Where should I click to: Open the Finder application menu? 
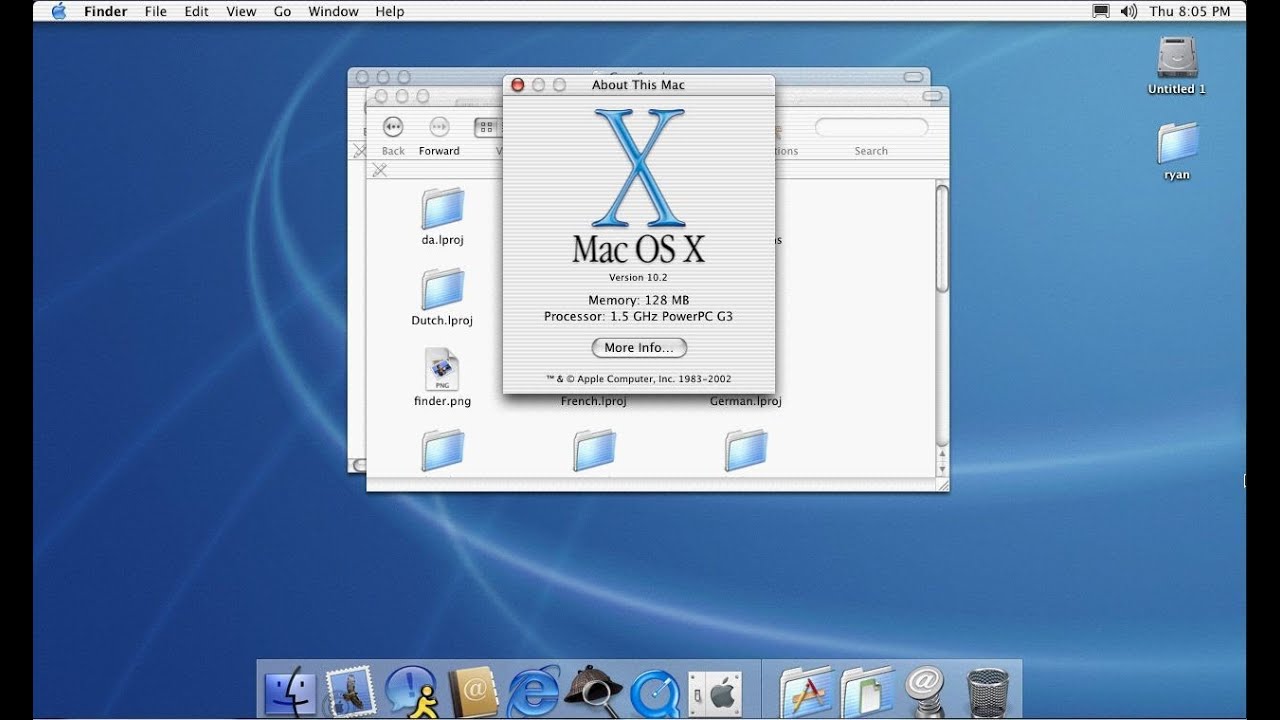point(104,11)
